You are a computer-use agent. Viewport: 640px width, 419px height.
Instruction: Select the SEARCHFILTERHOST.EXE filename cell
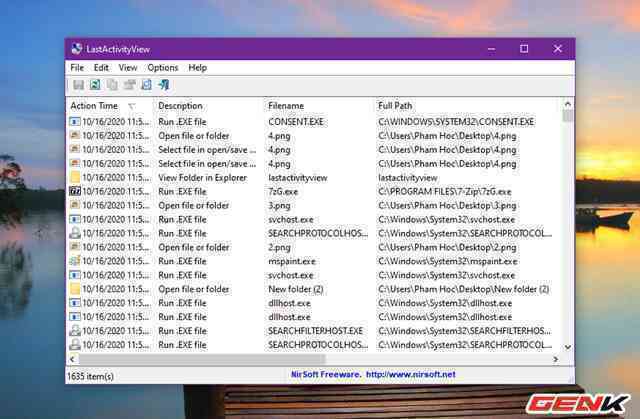coord(315,330)
